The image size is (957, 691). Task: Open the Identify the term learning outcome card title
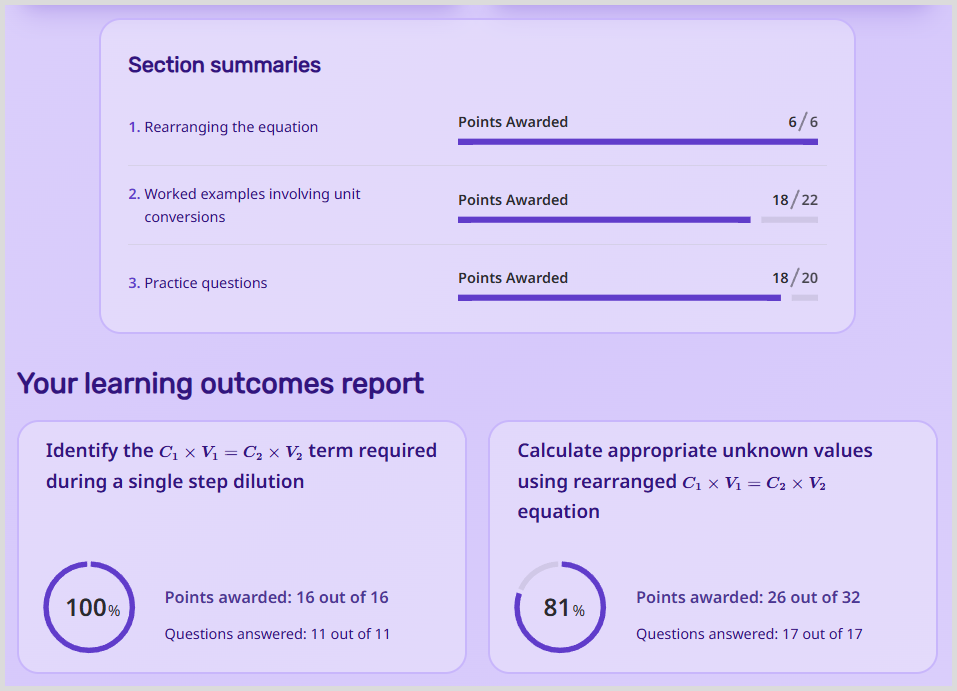(241, 466)
